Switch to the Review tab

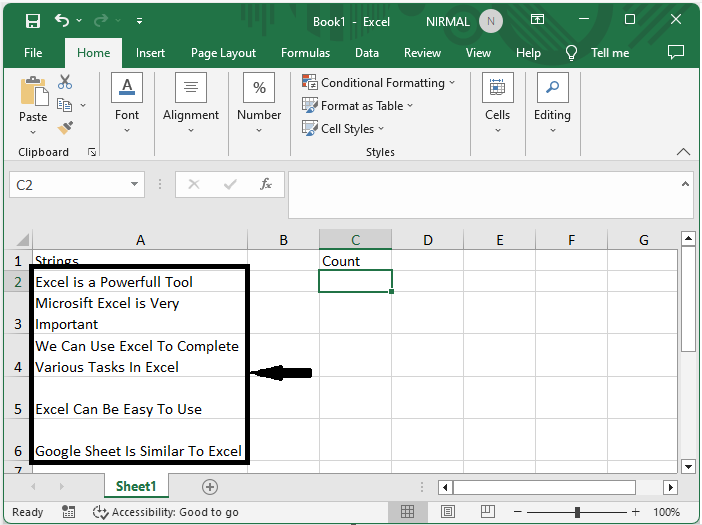422,53
